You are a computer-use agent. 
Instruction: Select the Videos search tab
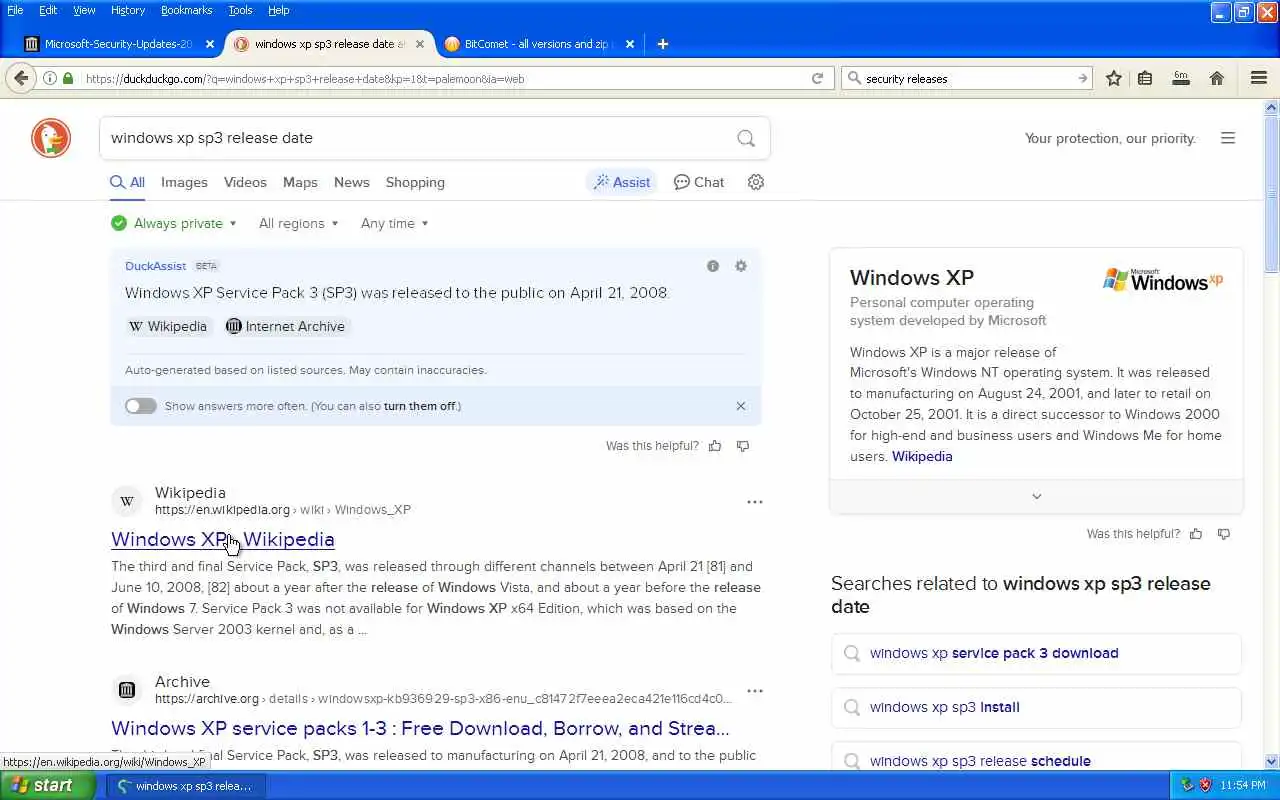pos(245,182)
